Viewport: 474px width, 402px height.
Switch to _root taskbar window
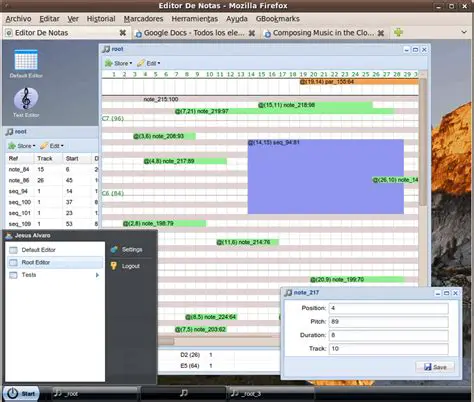95,394
